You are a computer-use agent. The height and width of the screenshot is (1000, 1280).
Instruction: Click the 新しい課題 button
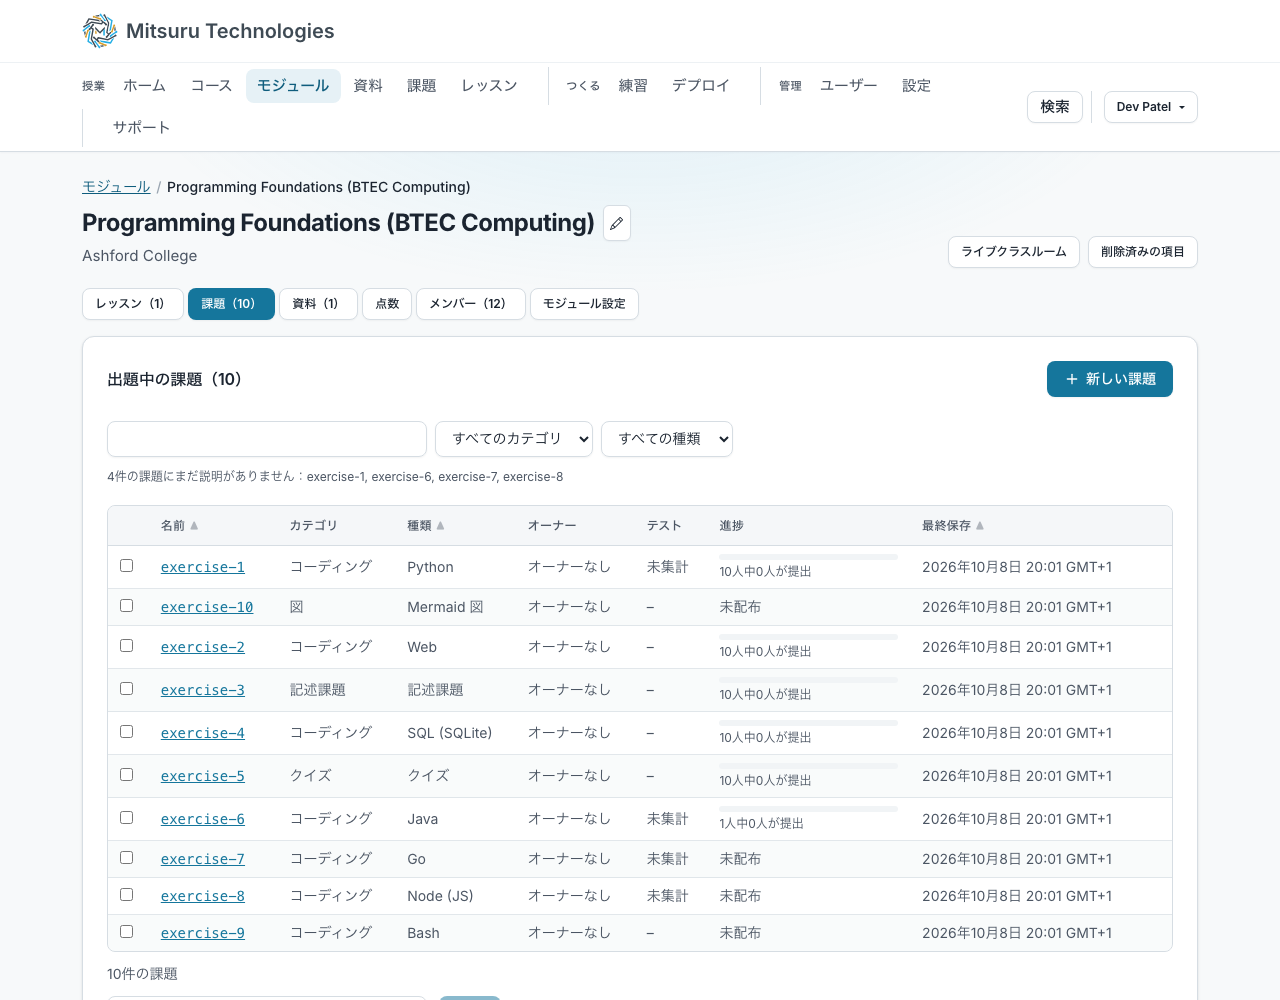1110,379
